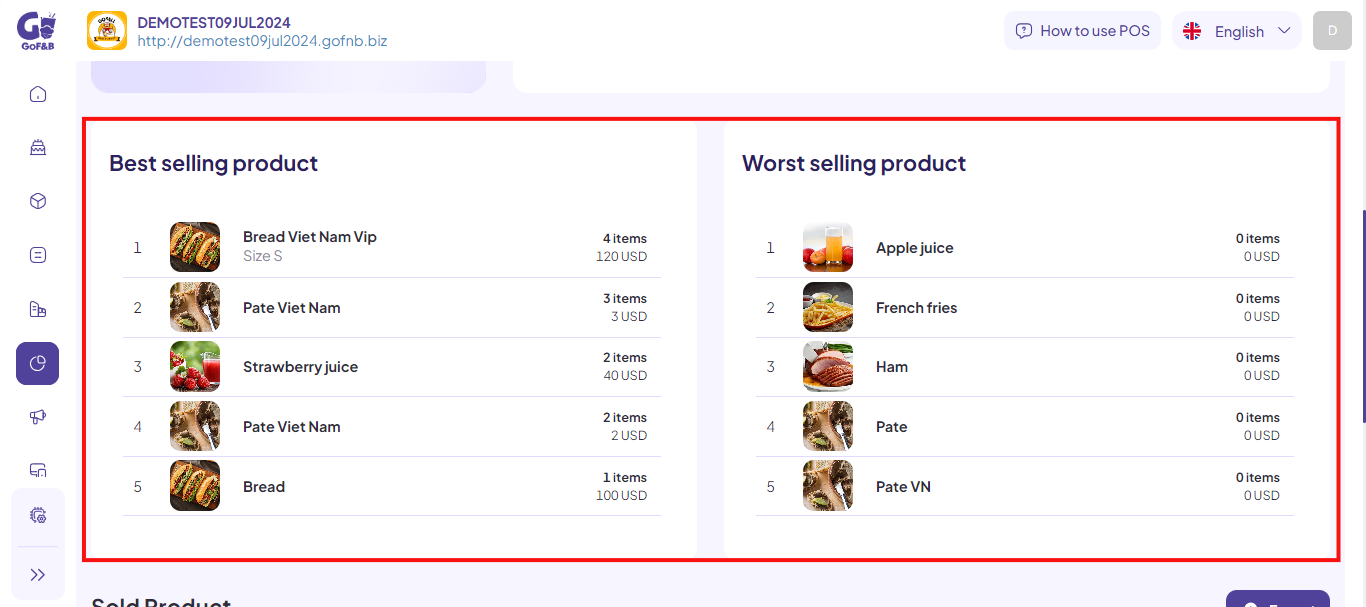Click the list-shaped sidebar icon
The width and height of the screenshot is (1366, 607).
tap(38, 255)
